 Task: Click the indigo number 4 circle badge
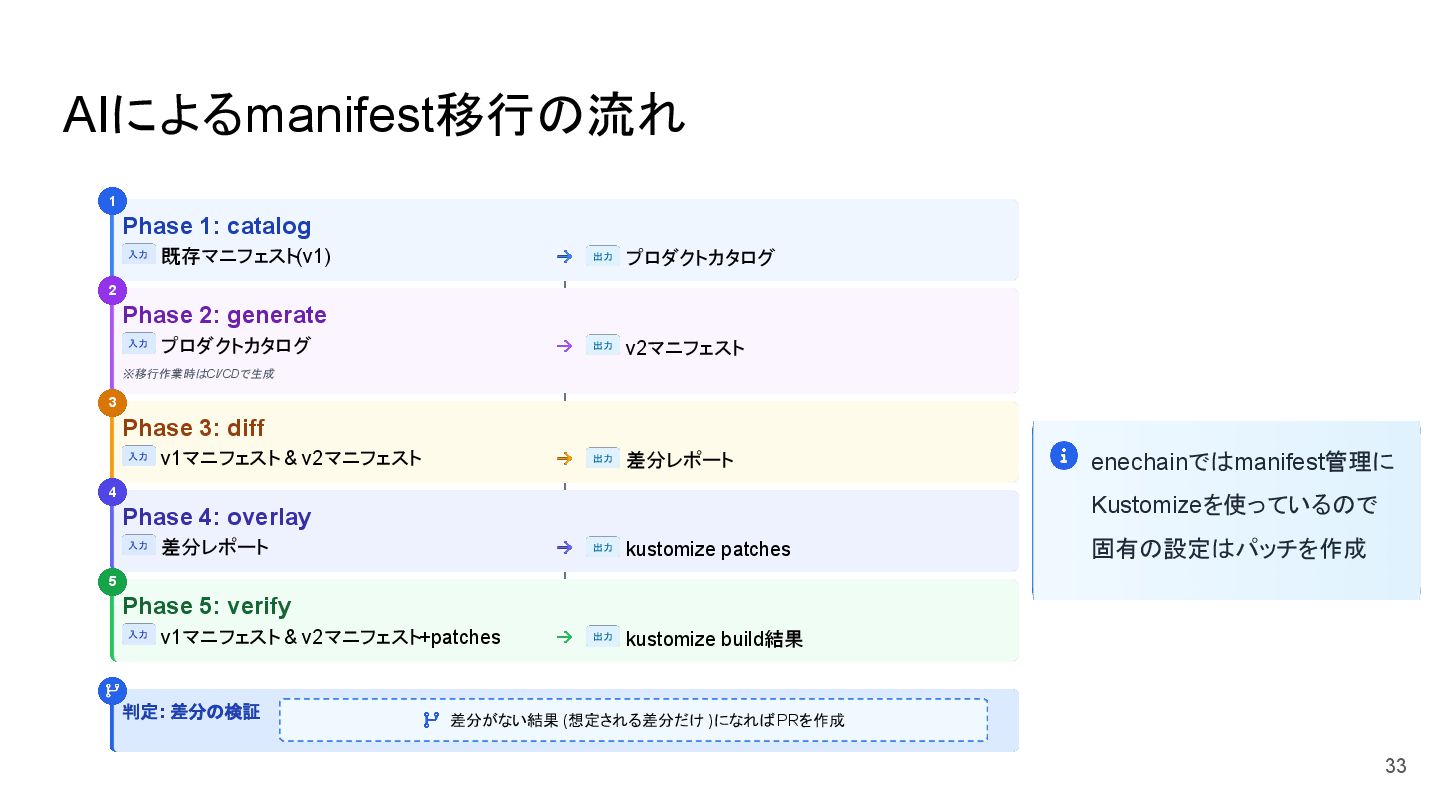(112, 492)
